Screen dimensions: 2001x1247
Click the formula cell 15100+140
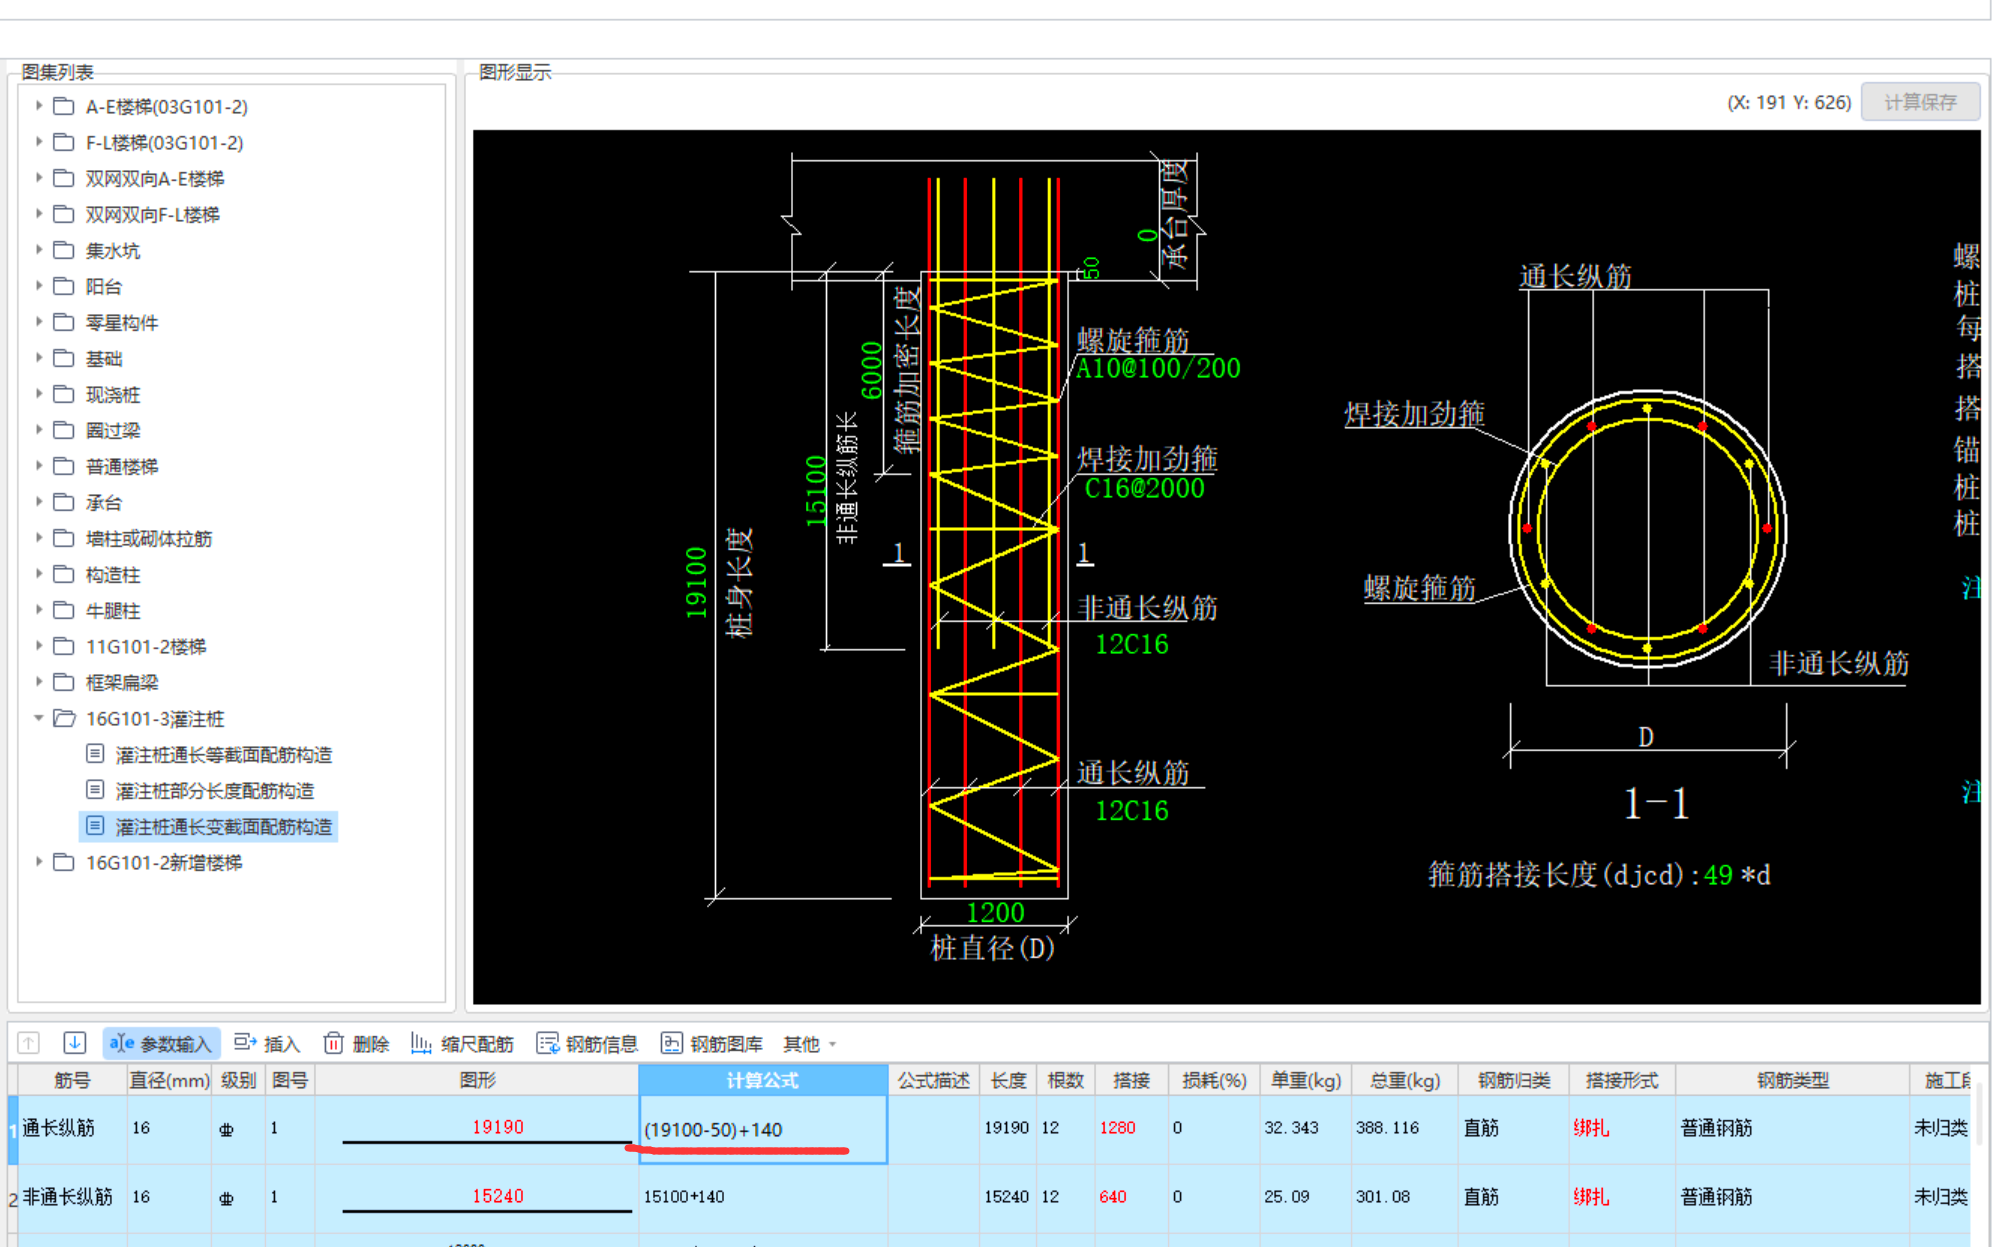point(763,1197)
